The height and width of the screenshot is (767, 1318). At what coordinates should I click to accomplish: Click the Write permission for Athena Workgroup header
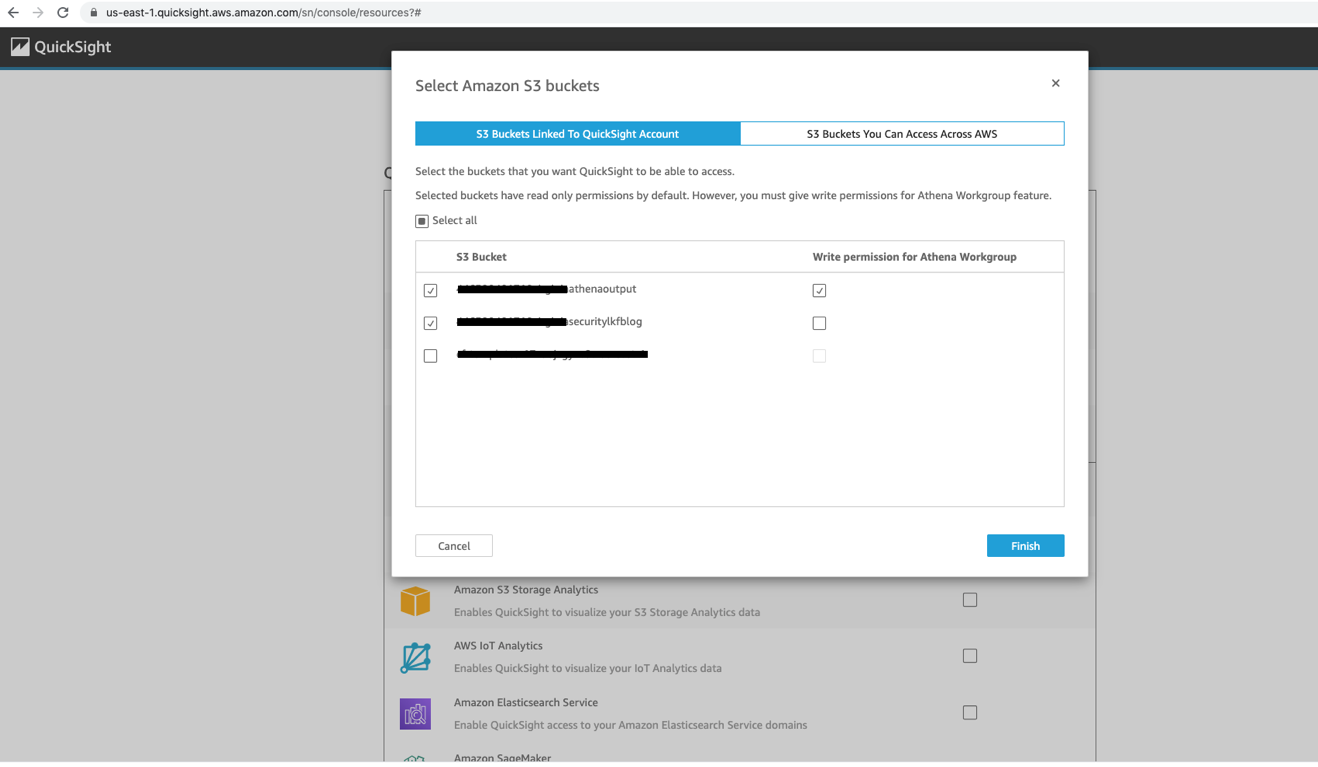(914, 257)
